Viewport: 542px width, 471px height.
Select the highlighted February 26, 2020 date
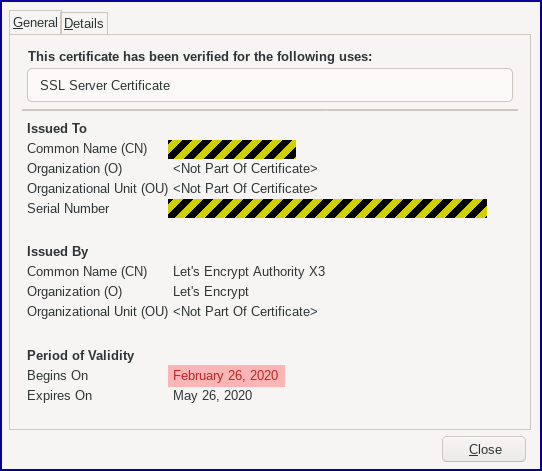[226, 376]
